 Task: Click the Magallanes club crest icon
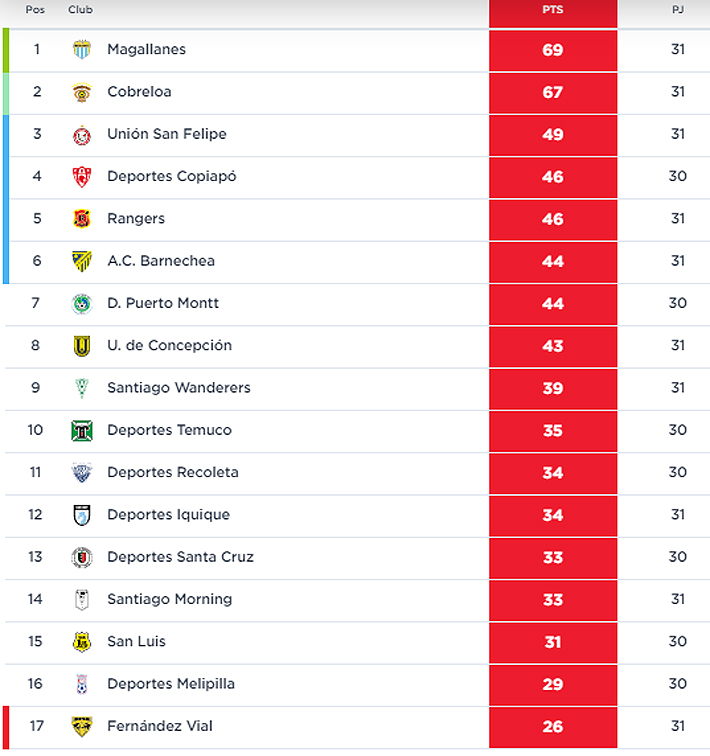click(x=82, y=50)
